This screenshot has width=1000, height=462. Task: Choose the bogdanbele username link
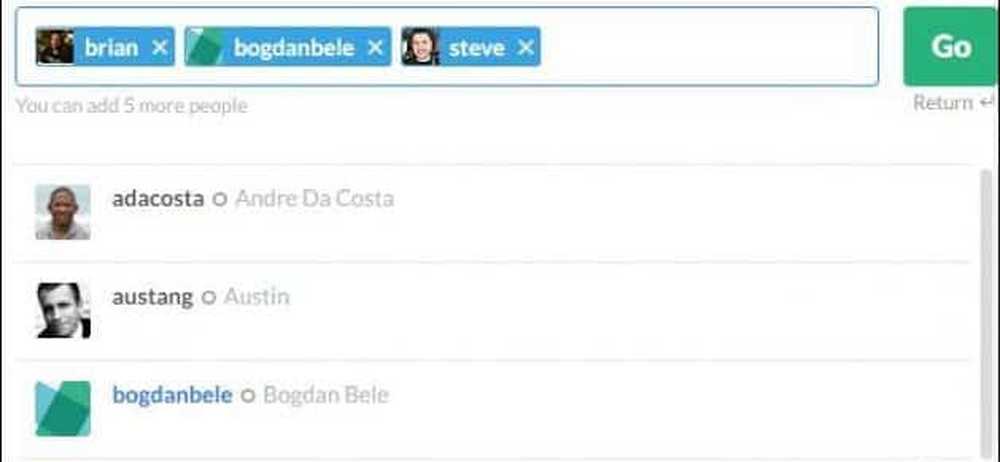coord(172,395)
